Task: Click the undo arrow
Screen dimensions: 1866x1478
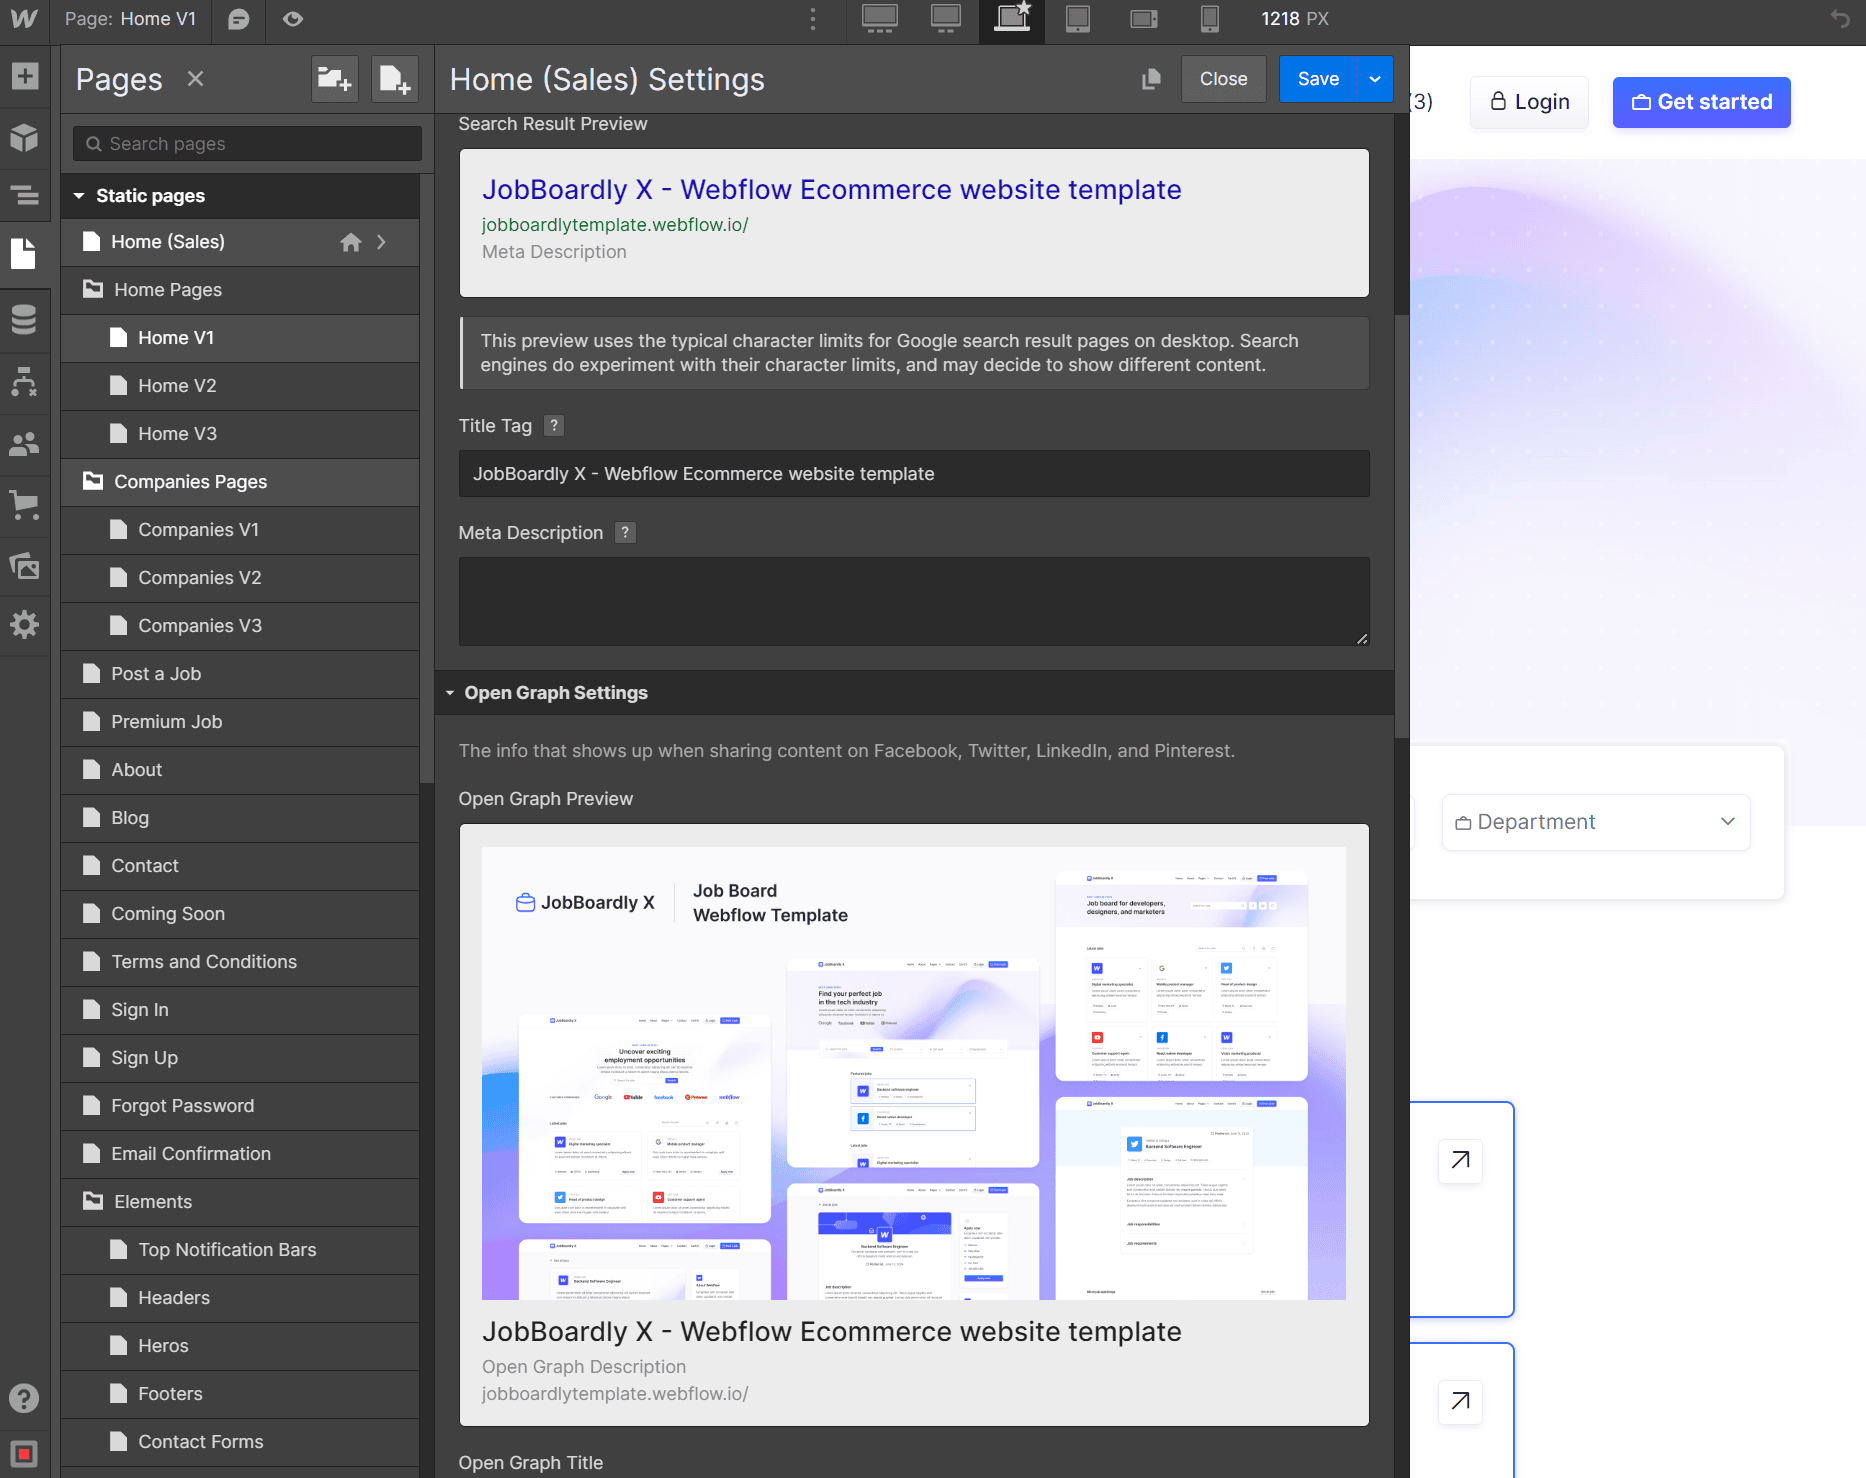Action: coord(1840,19)
